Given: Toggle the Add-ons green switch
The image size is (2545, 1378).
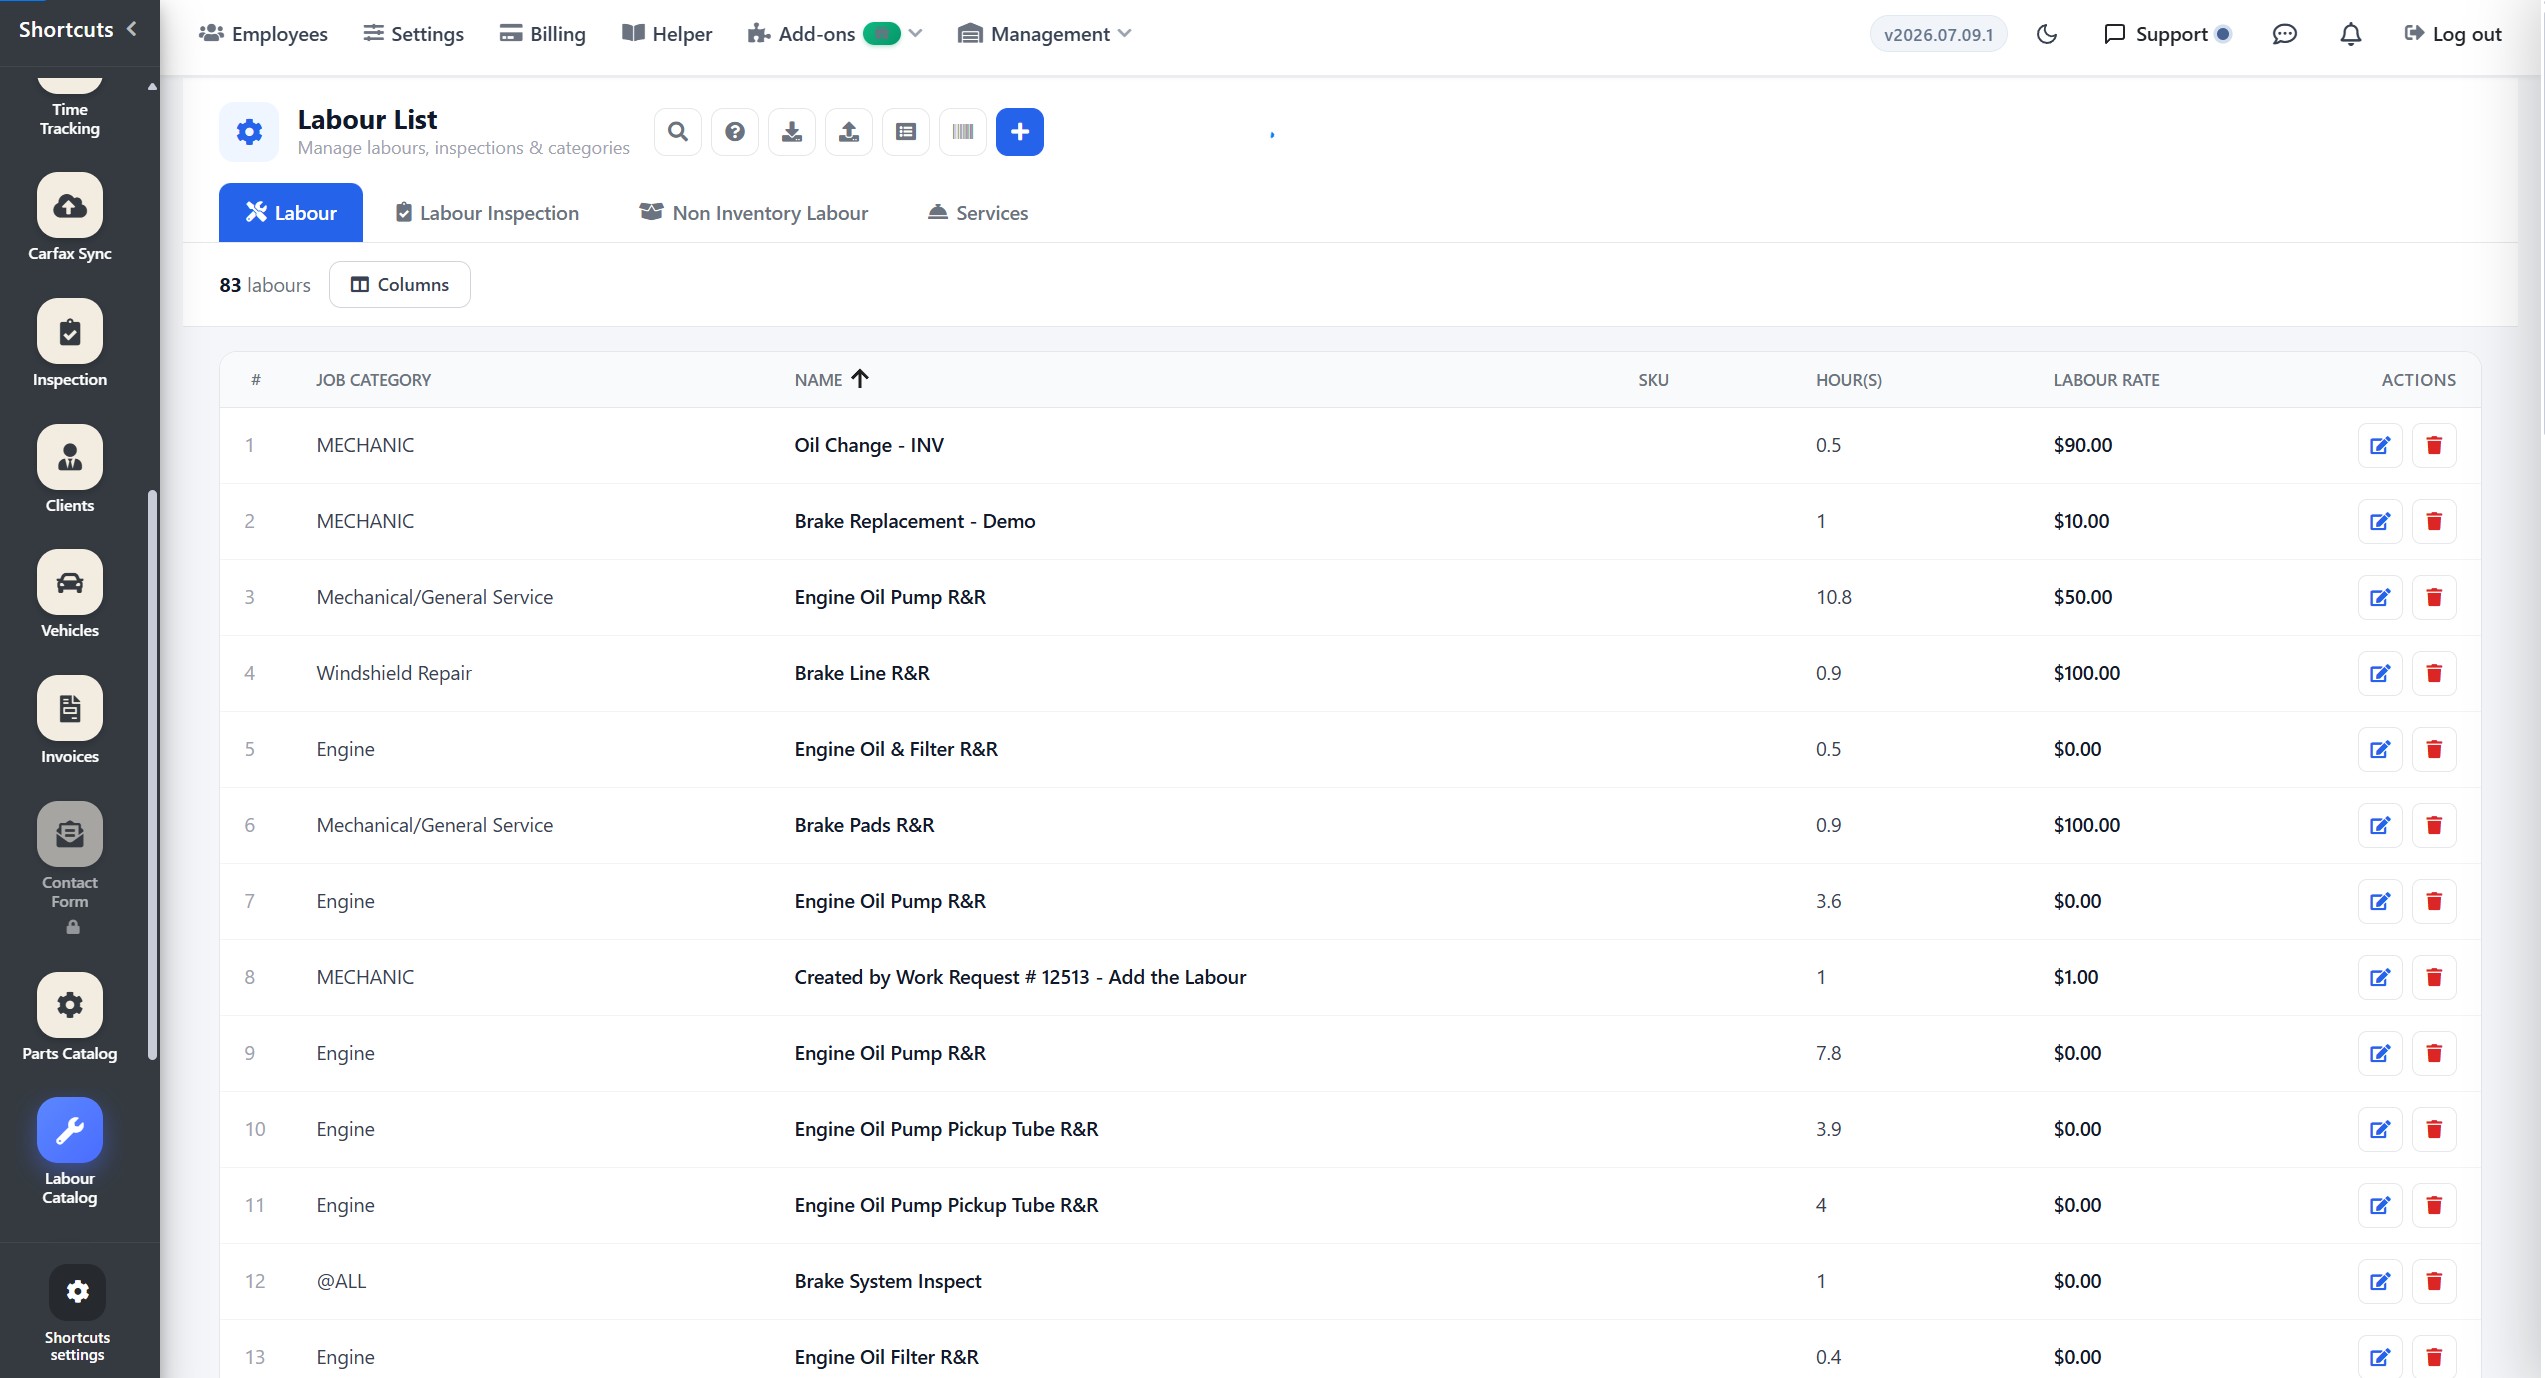Looking at the screenshot, I should coord(882,34).
